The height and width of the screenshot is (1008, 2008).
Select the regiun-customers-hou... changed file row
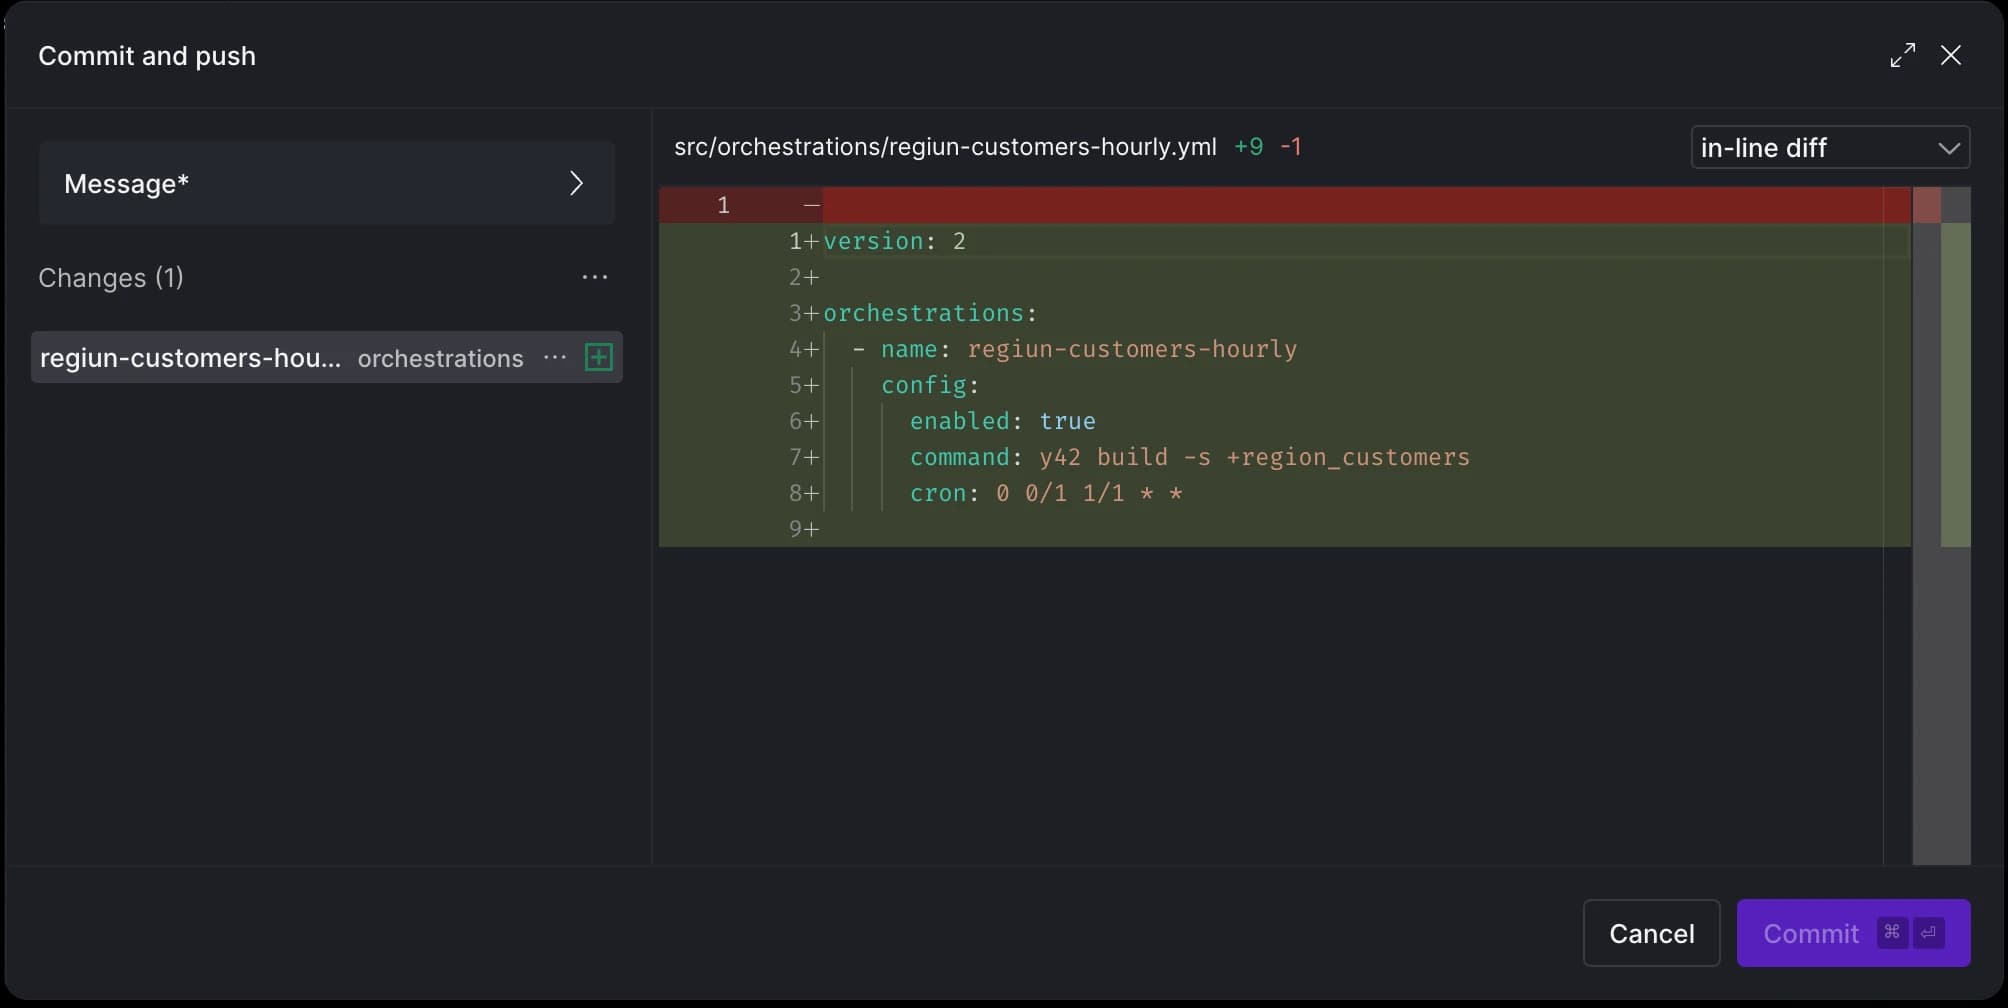click(x=327, y=357)
